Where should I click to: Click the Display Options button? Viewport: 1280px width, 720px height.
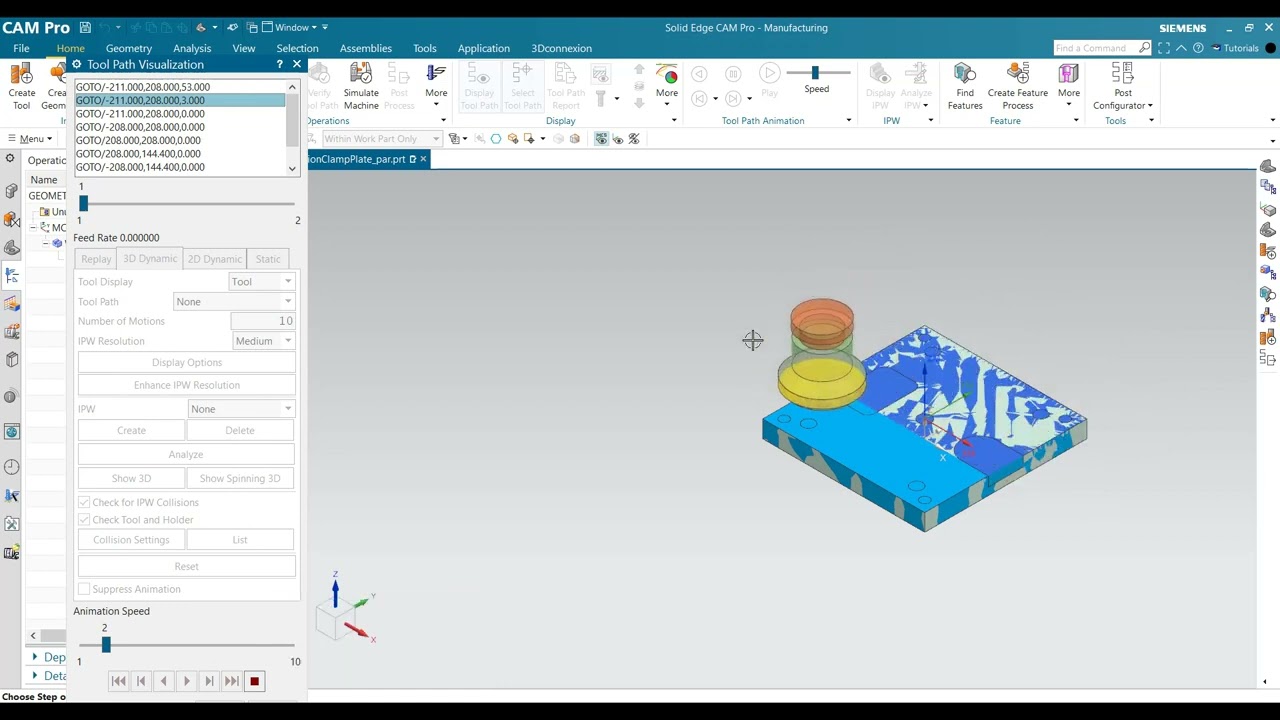click(x=187, y=362)
